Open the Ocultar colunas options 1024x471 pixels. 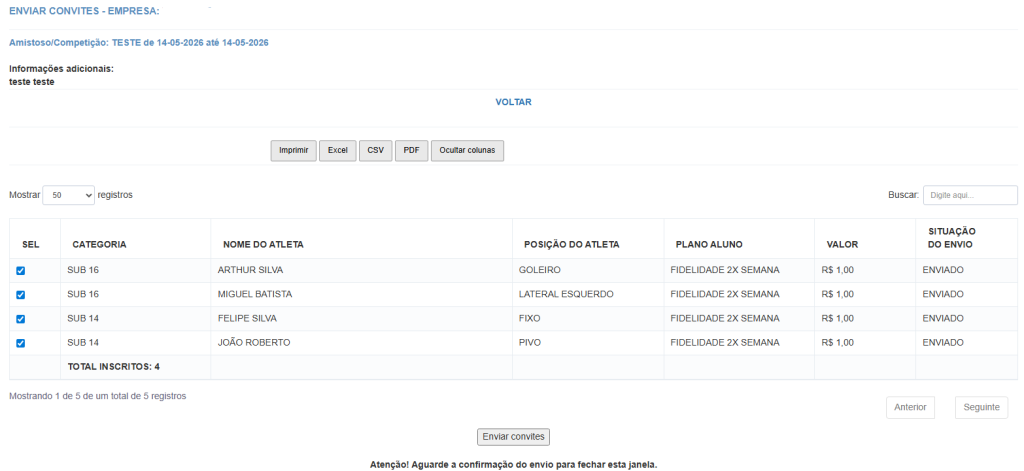click(x=467, y=150)
